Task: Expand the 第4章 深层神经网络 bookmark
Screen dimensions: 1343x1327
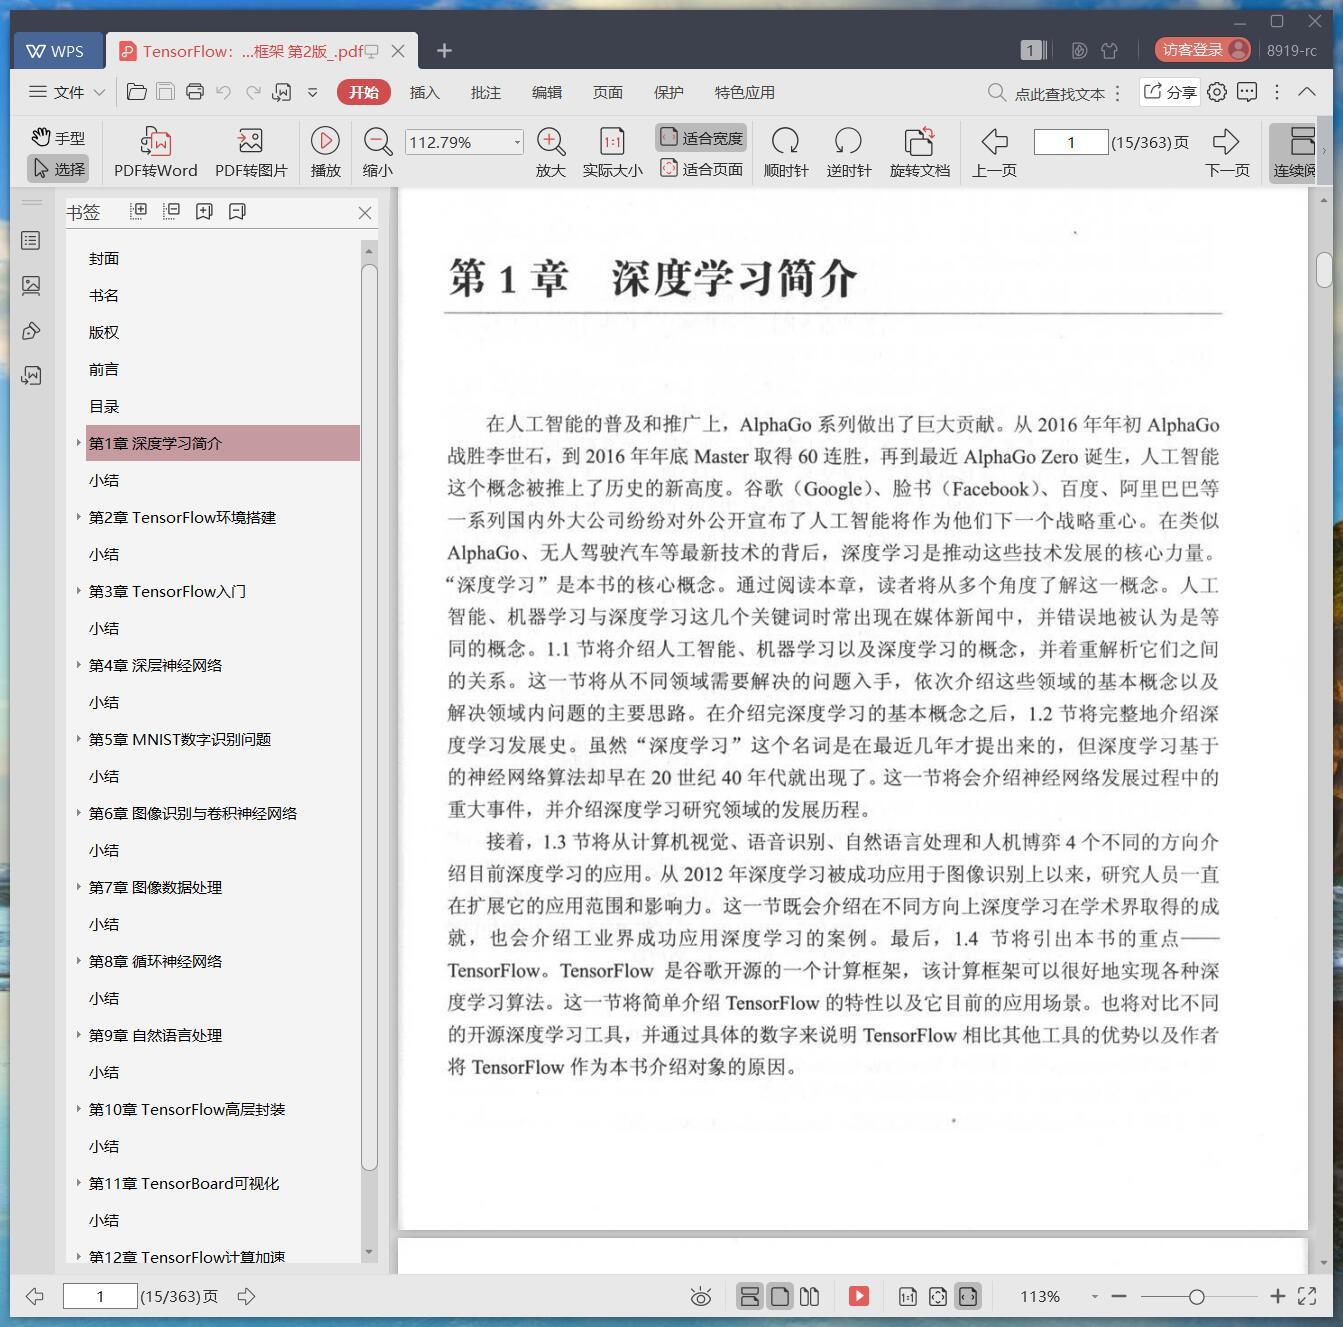Action: tap(78, 664)
